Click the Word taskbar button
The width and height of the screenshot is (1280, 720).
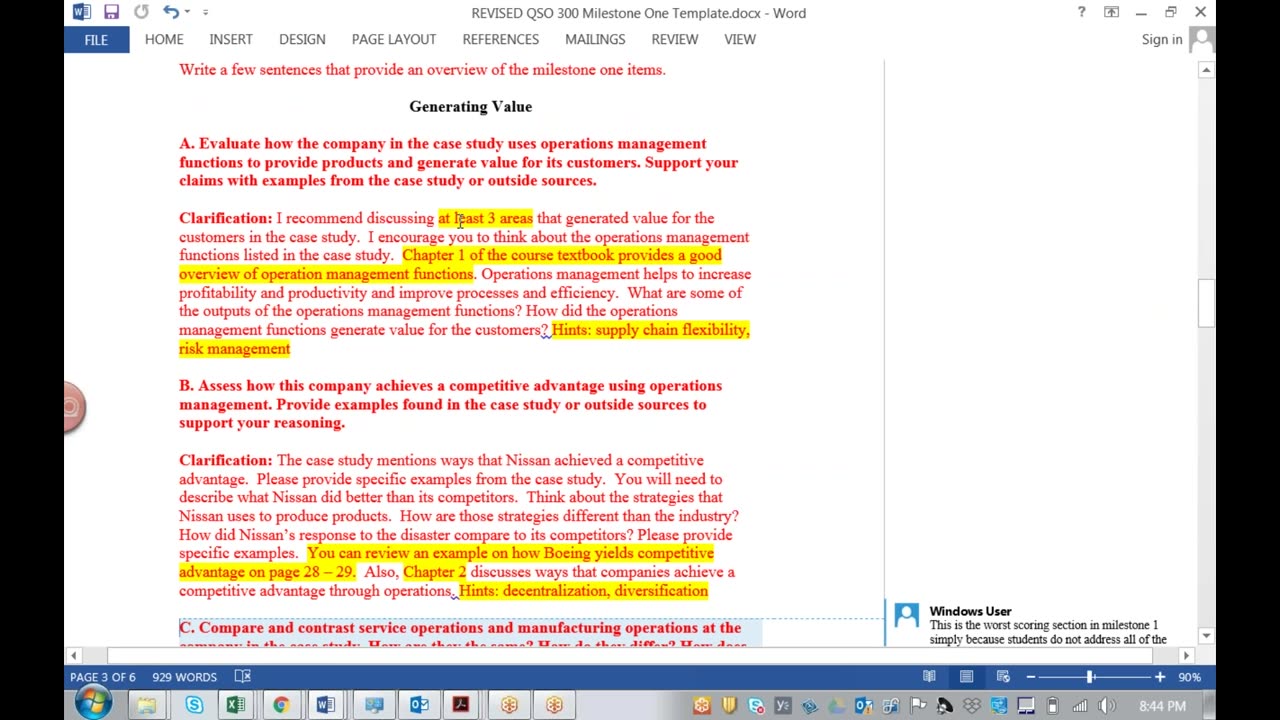pos(325,706)
